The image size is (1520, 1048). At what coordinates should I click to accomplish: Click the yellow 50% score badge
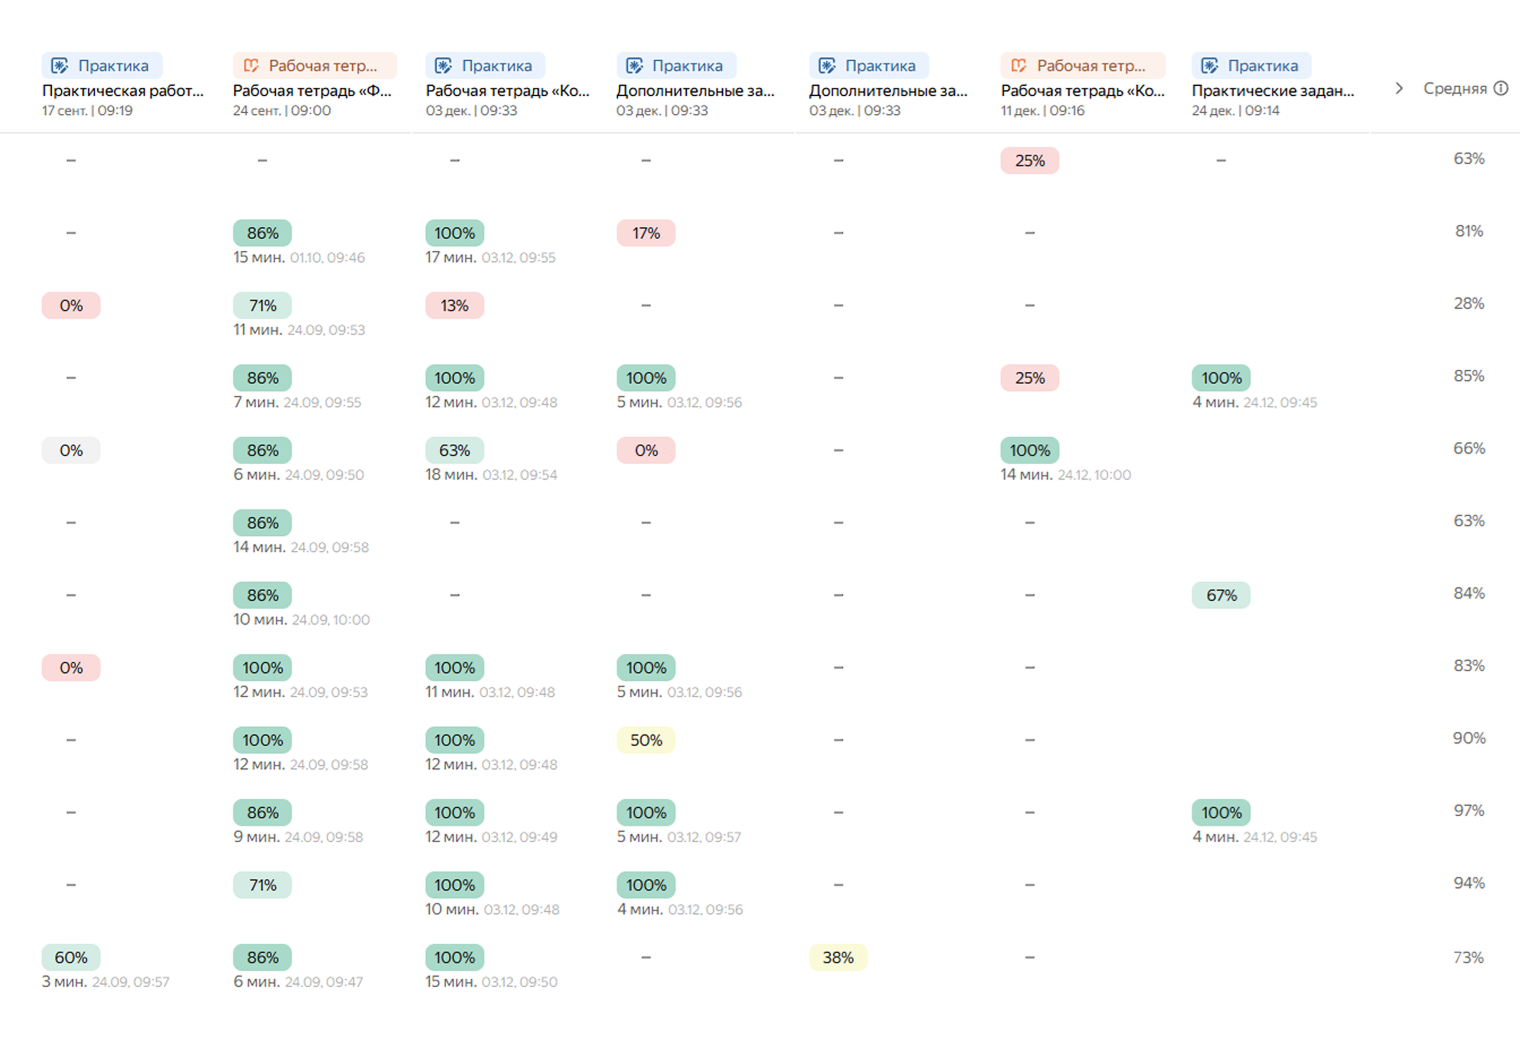[646, 741]
